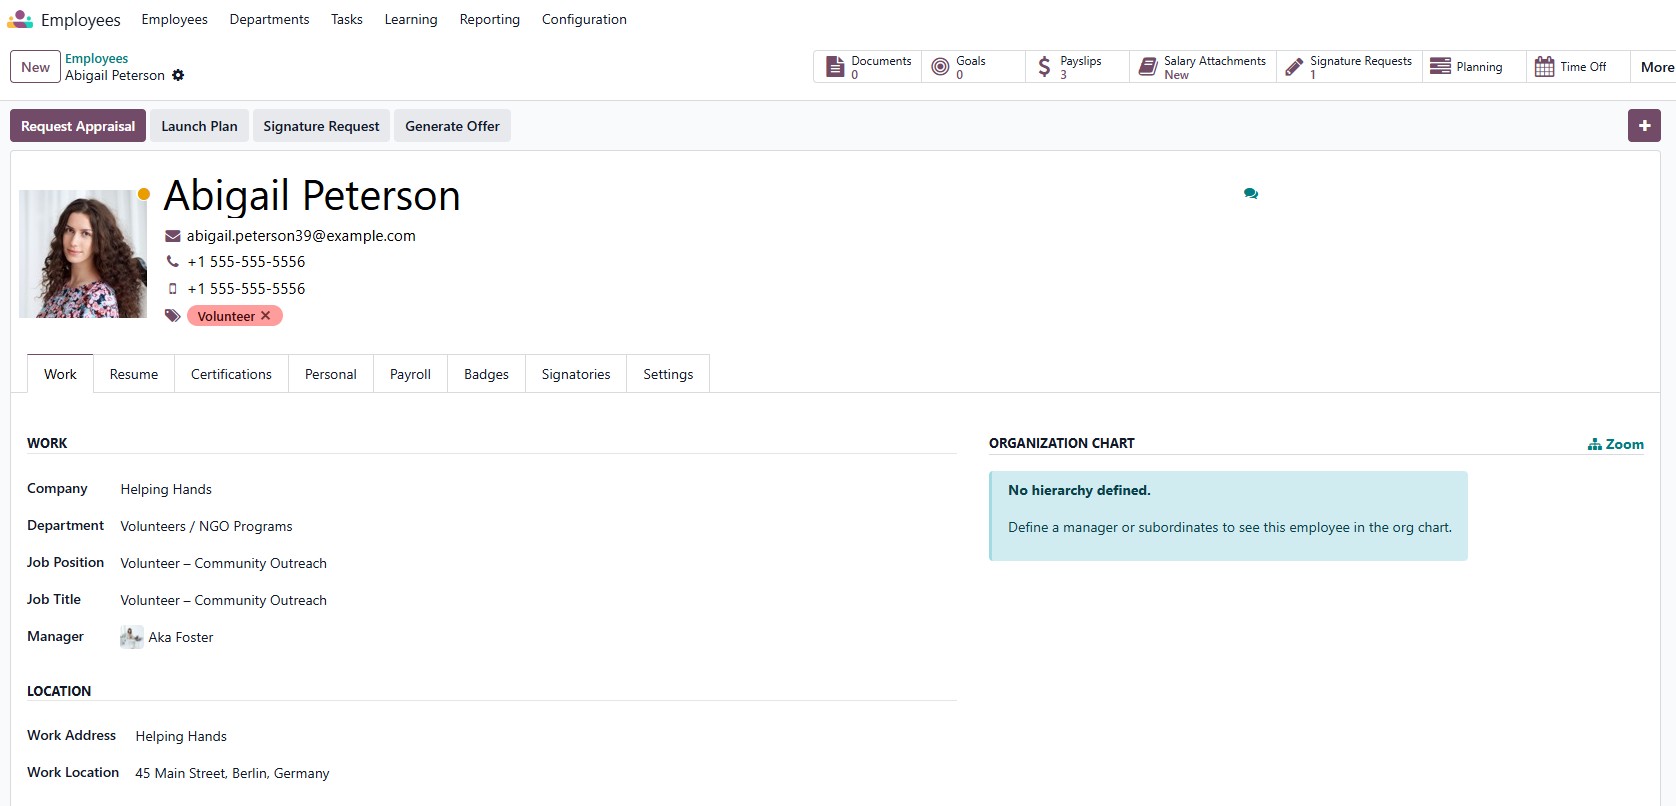Click the work phone icon
Viewport: 1676px width, 806px height.
pos(173,262)
